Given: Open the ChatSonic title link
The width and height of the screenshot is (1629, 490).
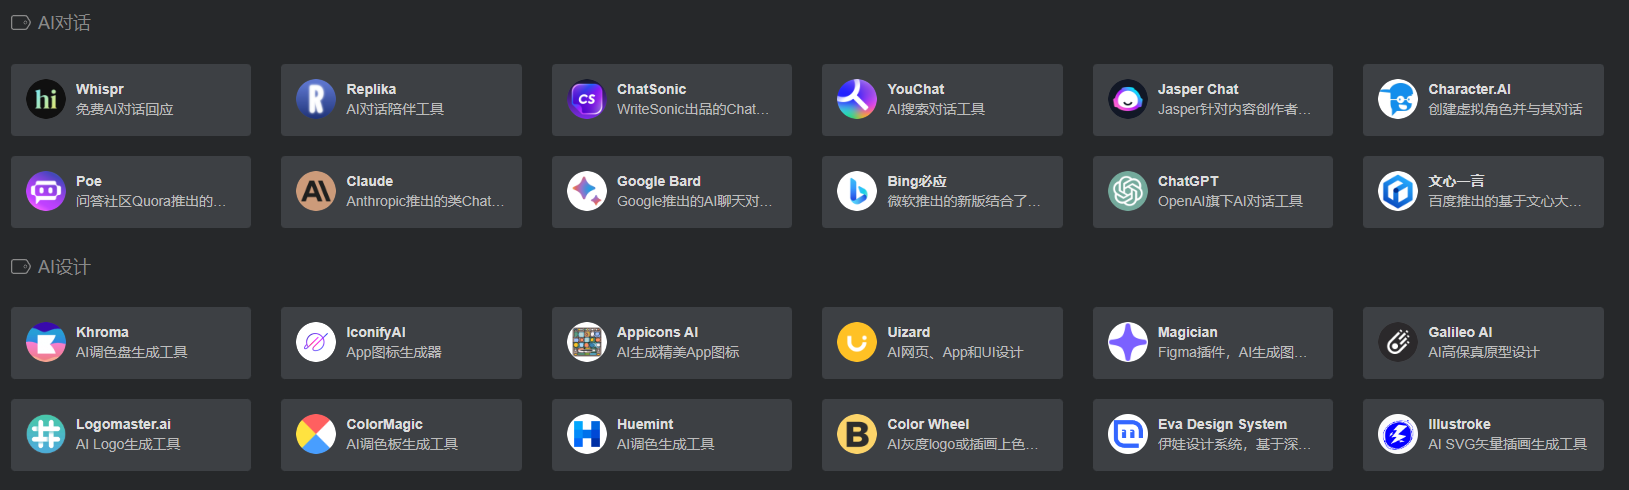Looking at the screenshot, I should coord(651,89).
